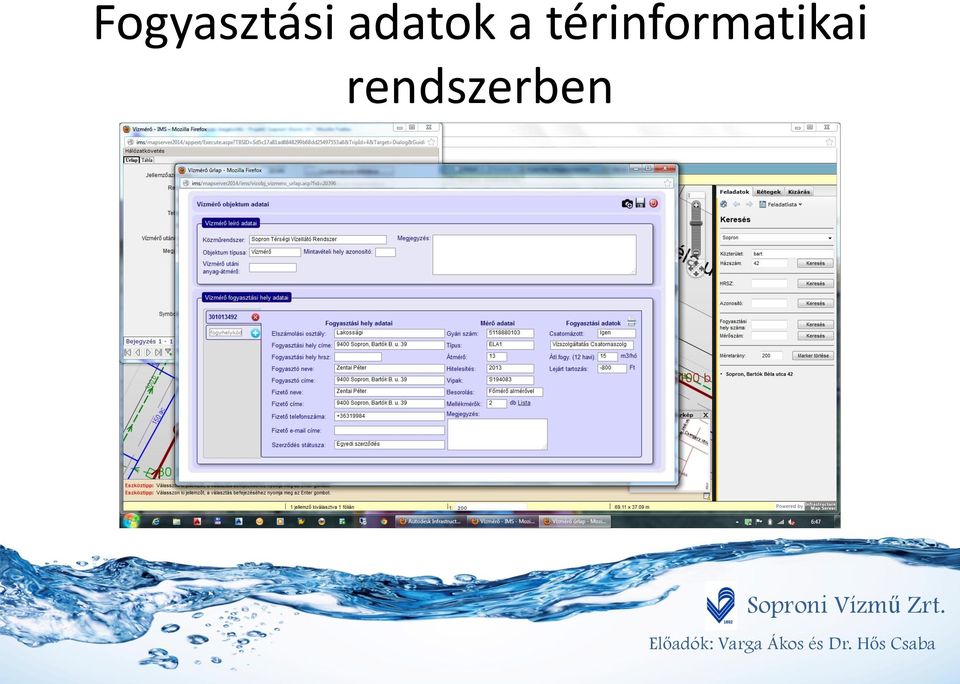Click the Fogyasztó neve field
The height and width of the screenshot is (684, 960).
click(x=389, y=369)
